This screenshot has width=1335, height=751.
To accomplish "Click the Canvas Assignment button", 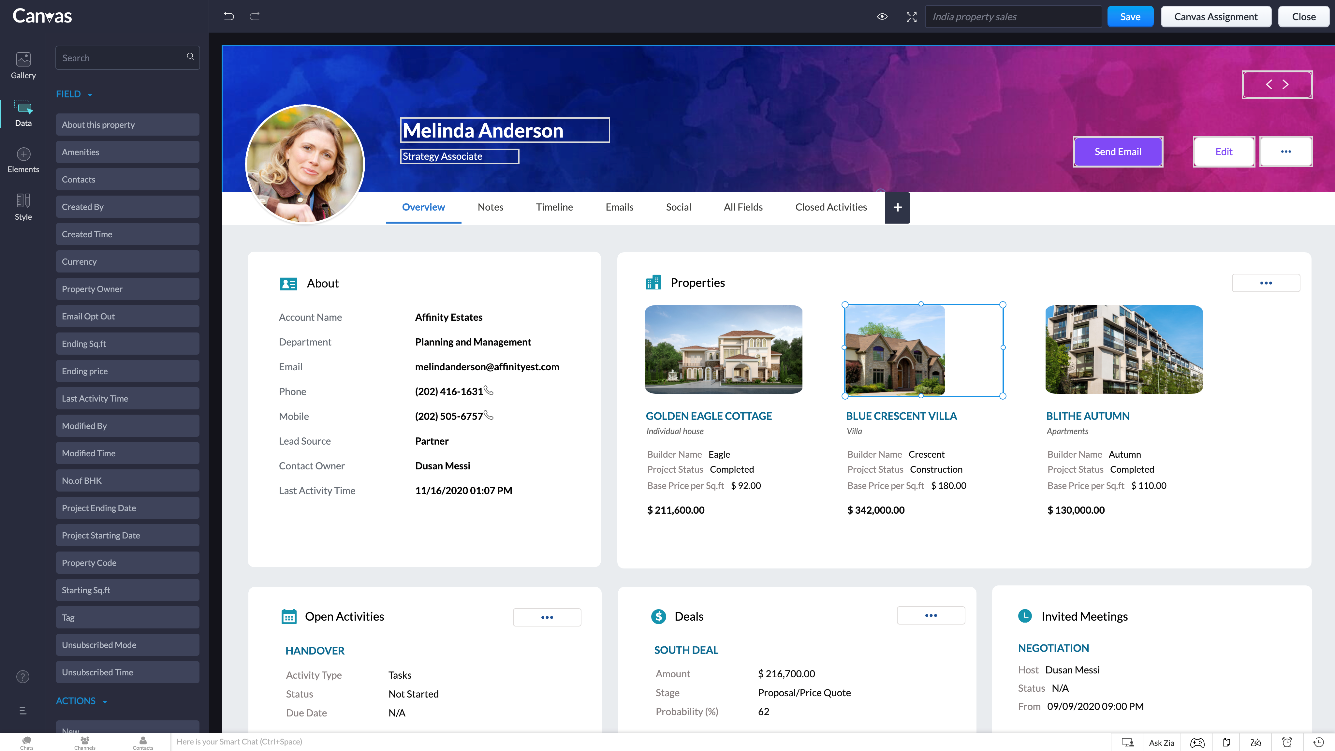I will pos(1216,17).
